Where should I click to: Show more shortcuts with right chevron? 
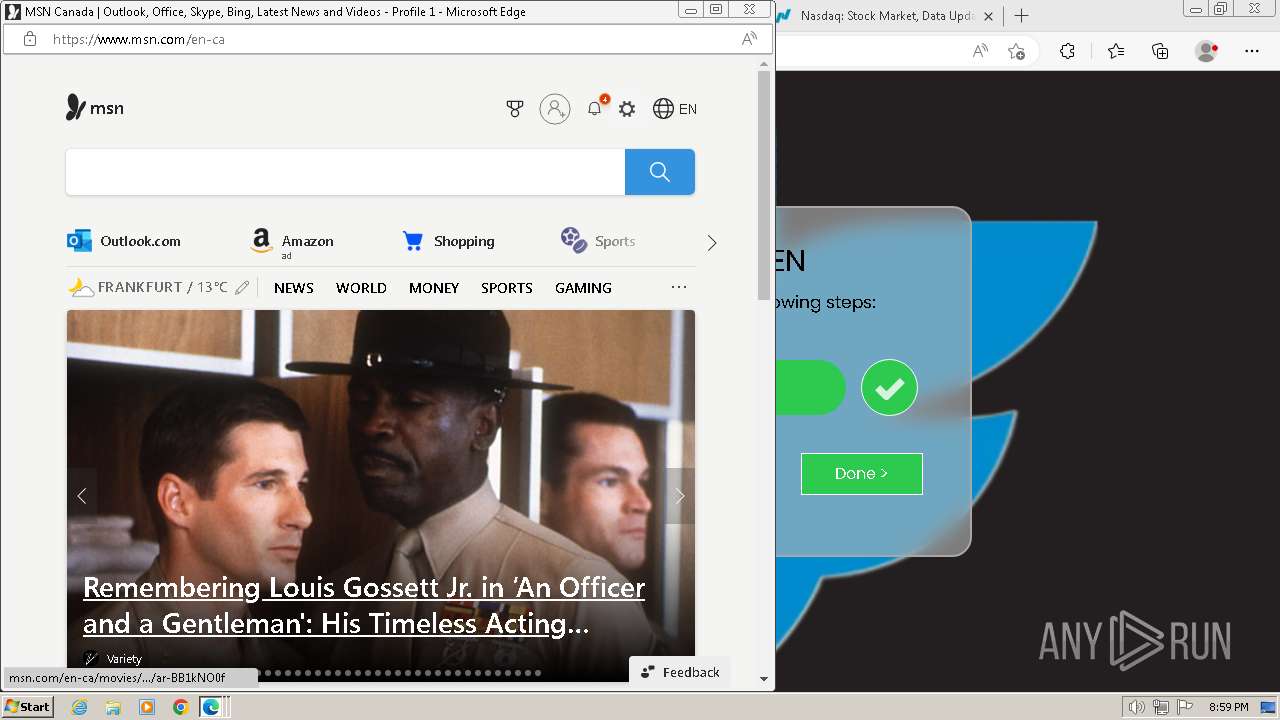(712, 242)
